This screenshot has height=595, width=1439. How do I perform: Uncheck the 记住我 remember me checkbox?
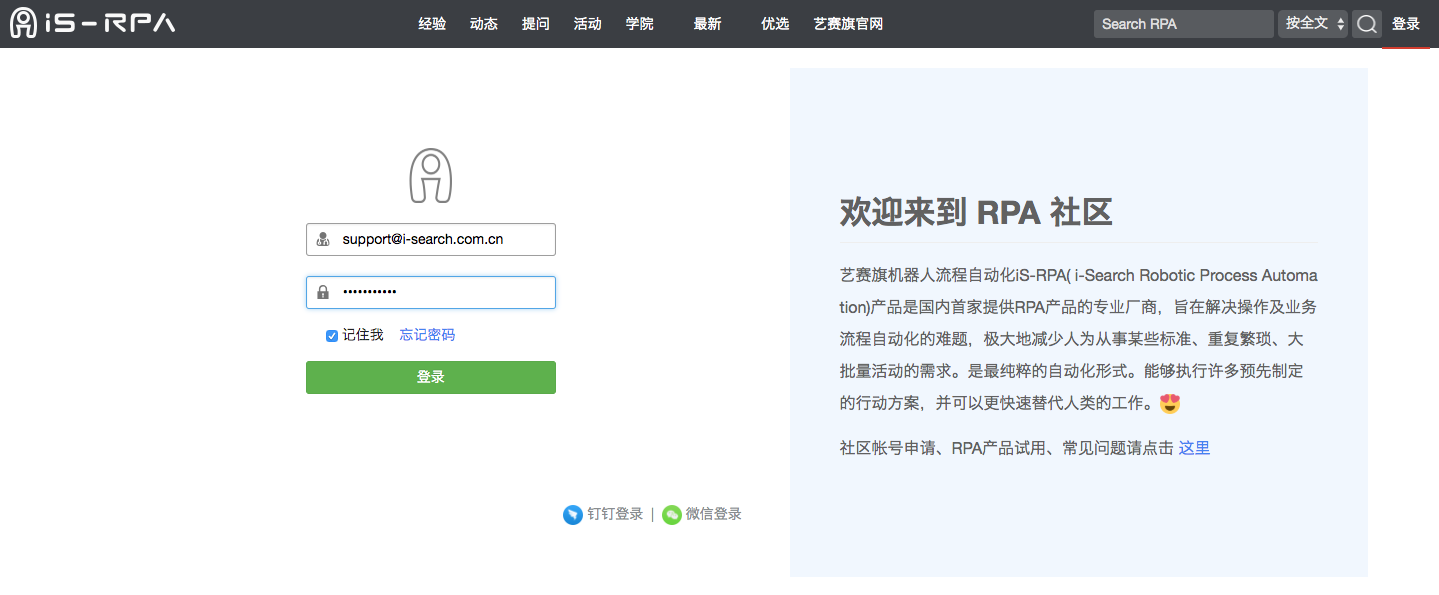pyautogui.click(x=331, y=335)
